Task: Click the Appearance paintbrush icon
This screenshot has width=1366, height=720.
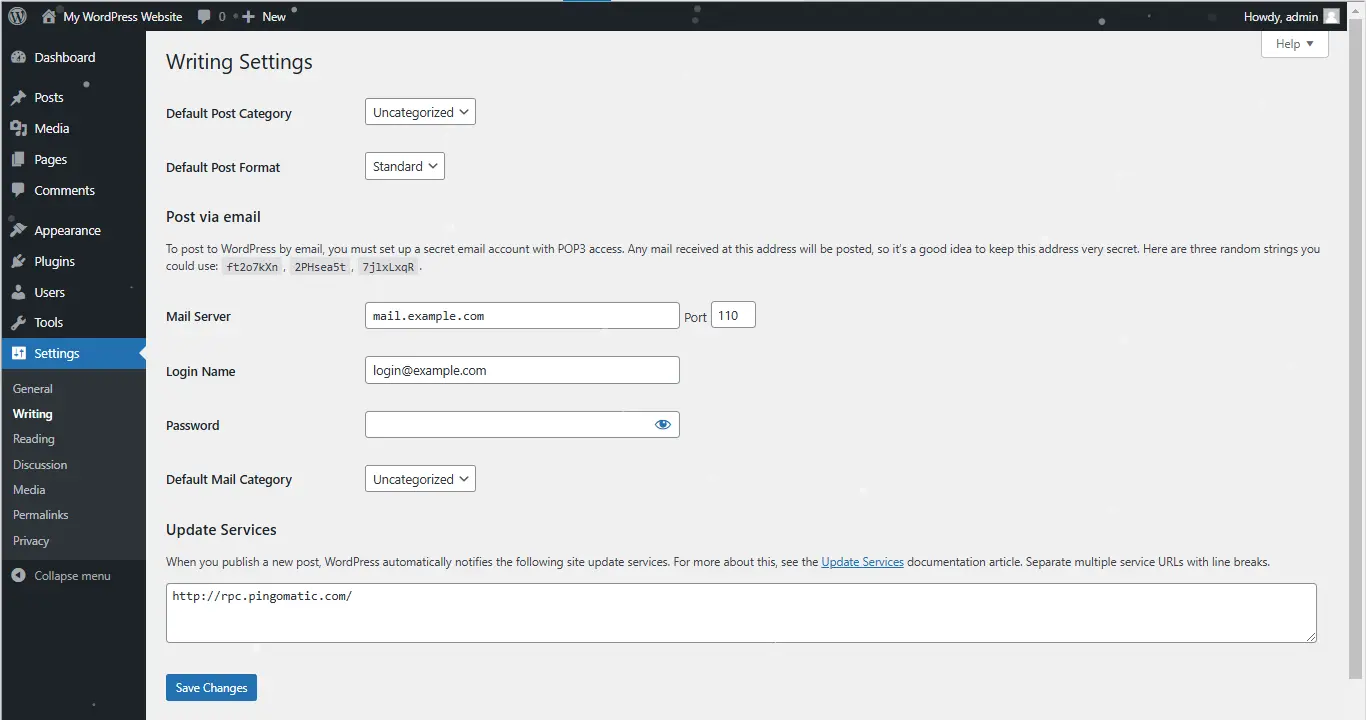Action: [18, 230]
